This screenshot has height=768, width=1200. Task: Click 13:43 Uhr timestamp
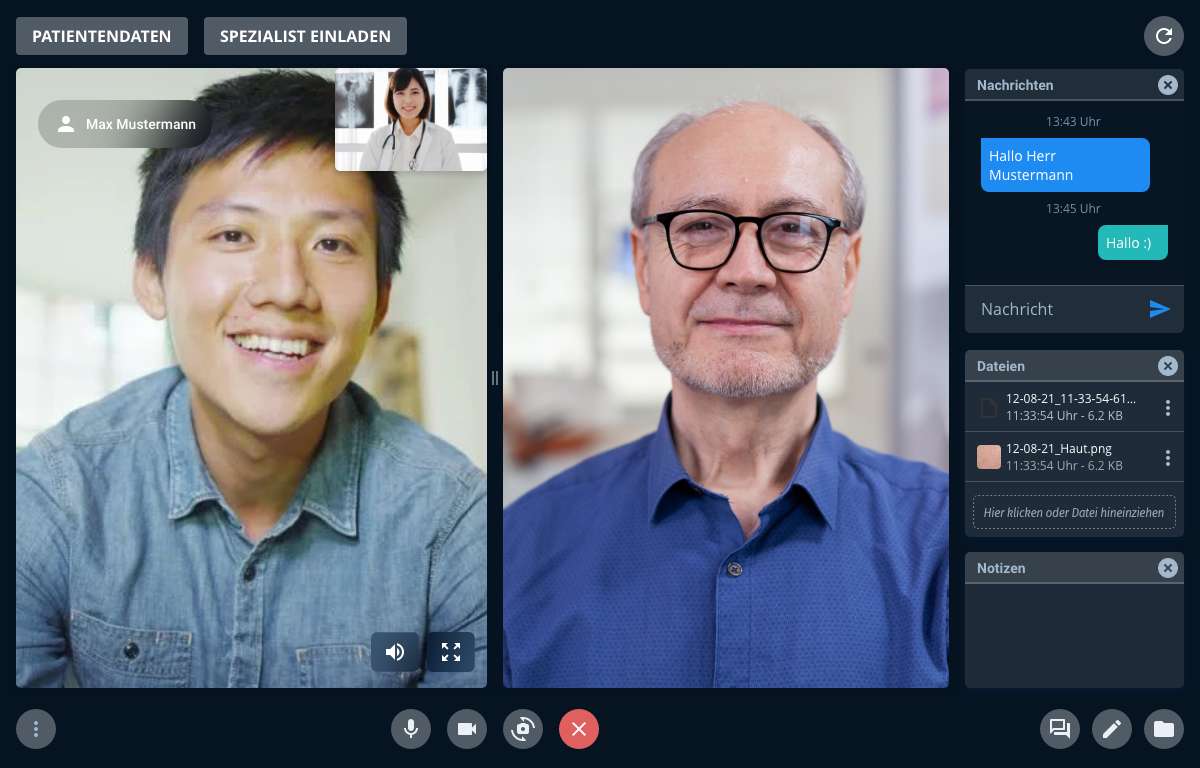pos(1074,121)
